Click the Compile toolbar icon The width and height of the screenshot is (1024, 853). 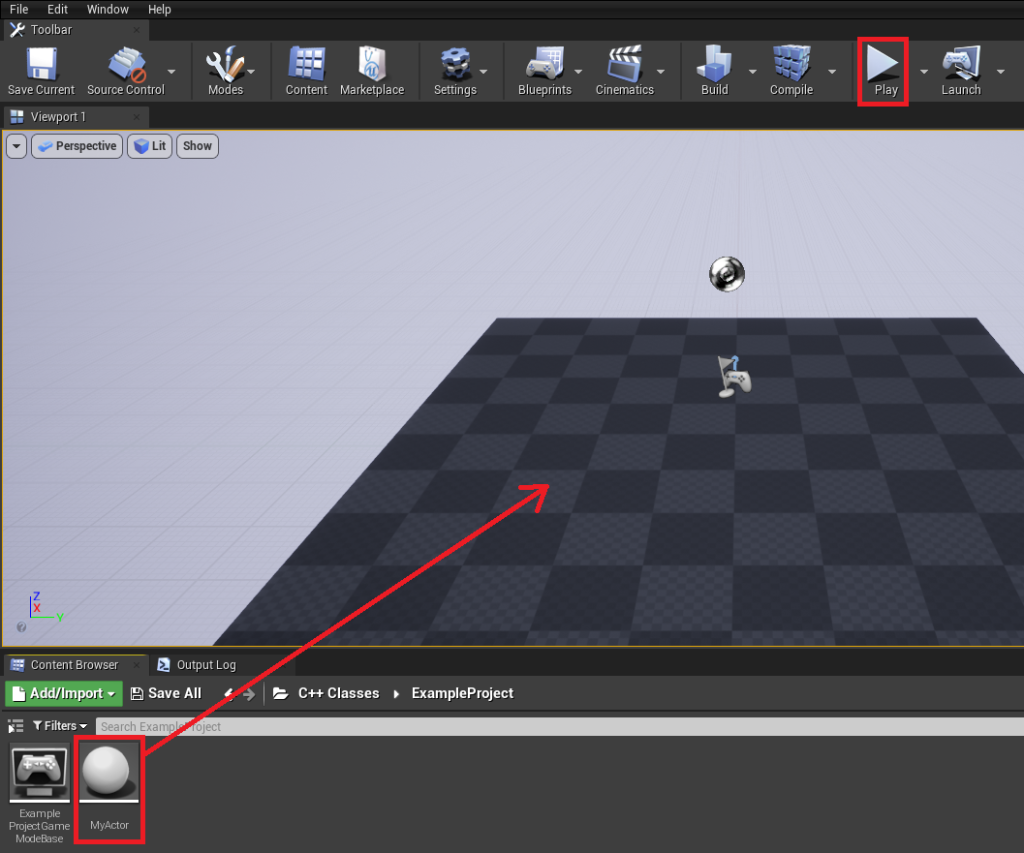pyautogui.click(x=792, y=64)
